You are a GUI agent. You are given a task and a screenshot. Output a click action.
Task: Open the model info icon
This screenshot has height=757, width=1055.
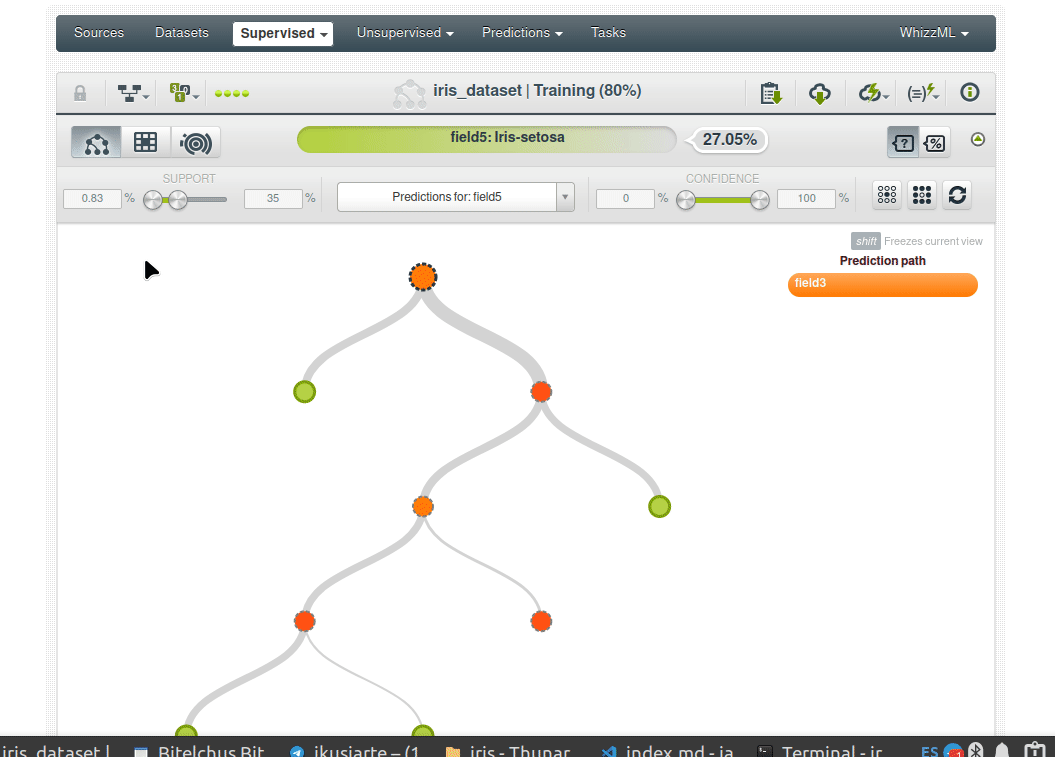[x=969, y=93]
